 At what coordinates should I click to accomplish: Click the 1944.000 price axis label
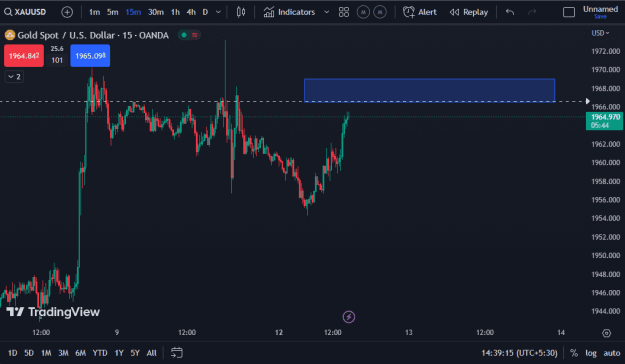tap(605, 311)
